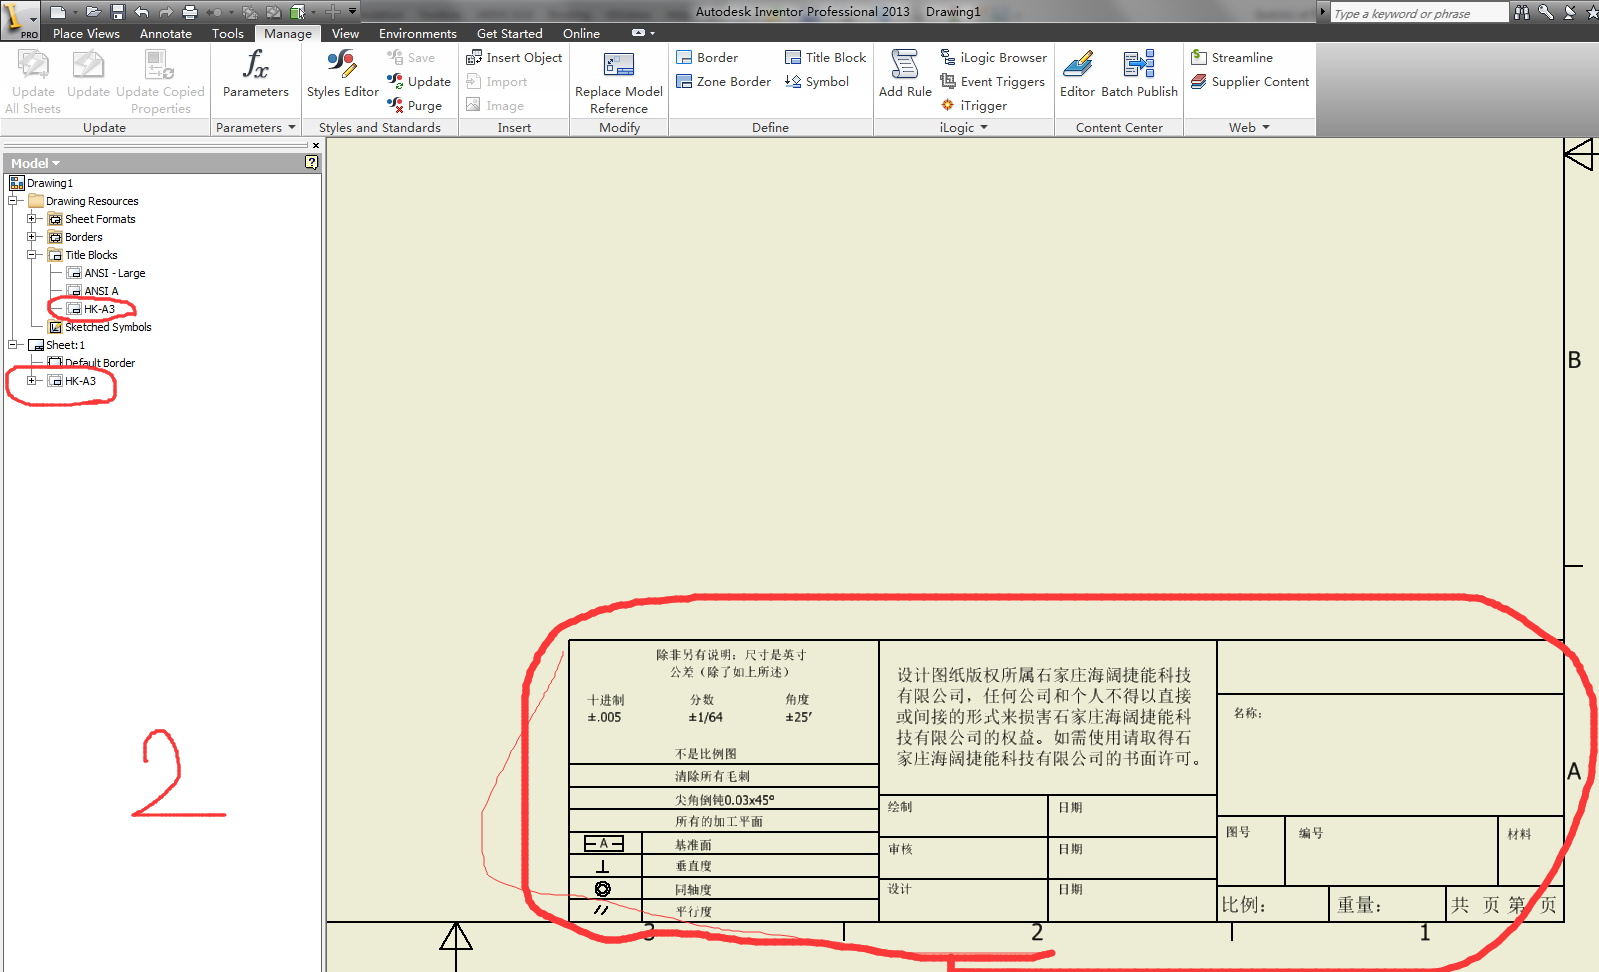The height and width of the screenshot is (972, 1599).
Task: Click the Zone Border button
Action: click(x=724, y=82)
